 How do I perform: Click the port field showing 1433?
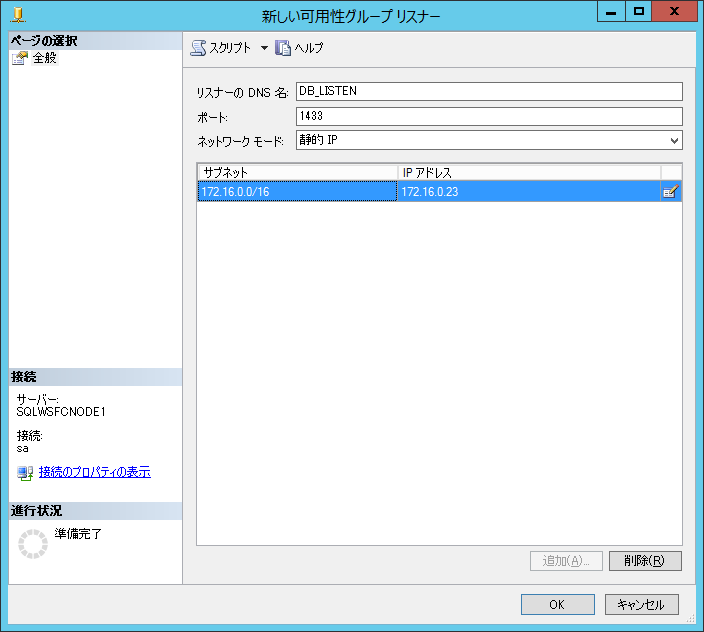[488, 116]
